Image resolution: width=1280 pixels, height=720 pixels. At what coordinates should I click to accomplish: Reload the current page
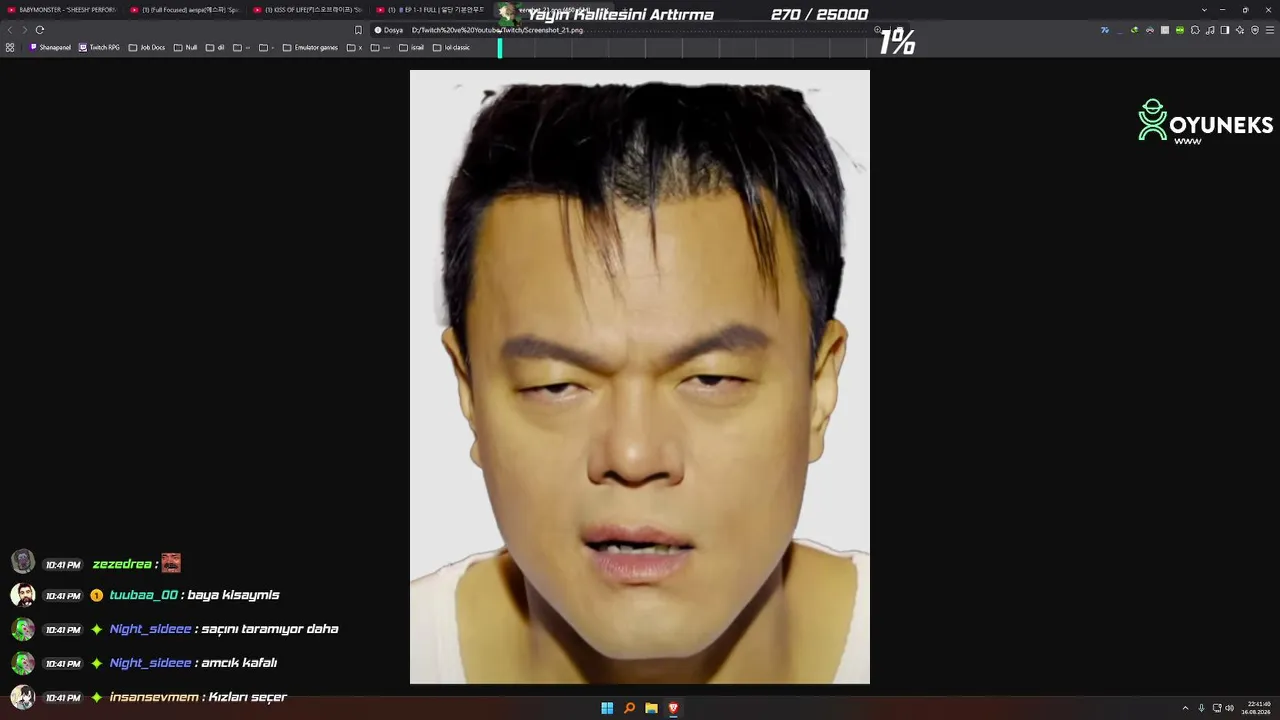tap(40, 30)
